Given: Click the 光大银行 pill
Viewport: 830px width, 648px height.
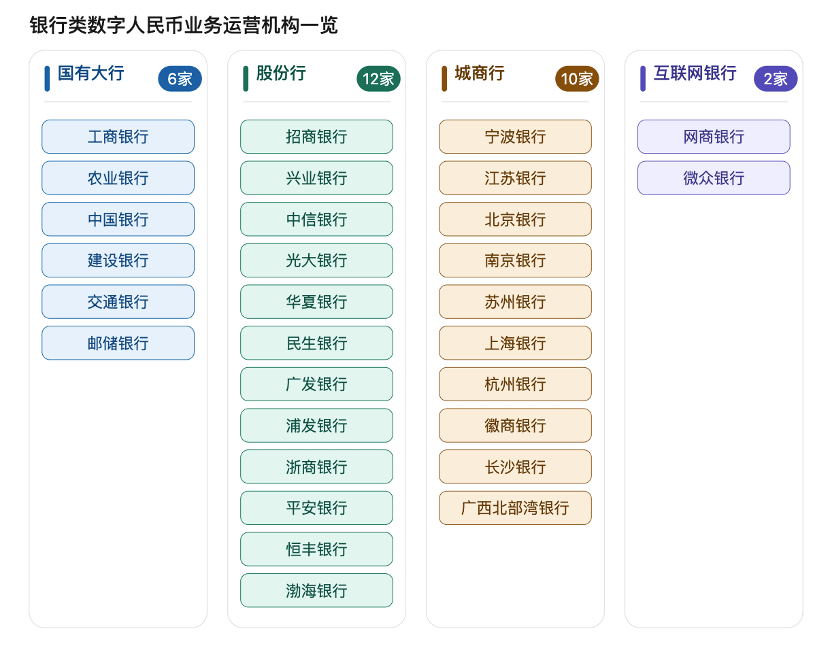Looking at the screenshot, I should click(x=317, y=260).
